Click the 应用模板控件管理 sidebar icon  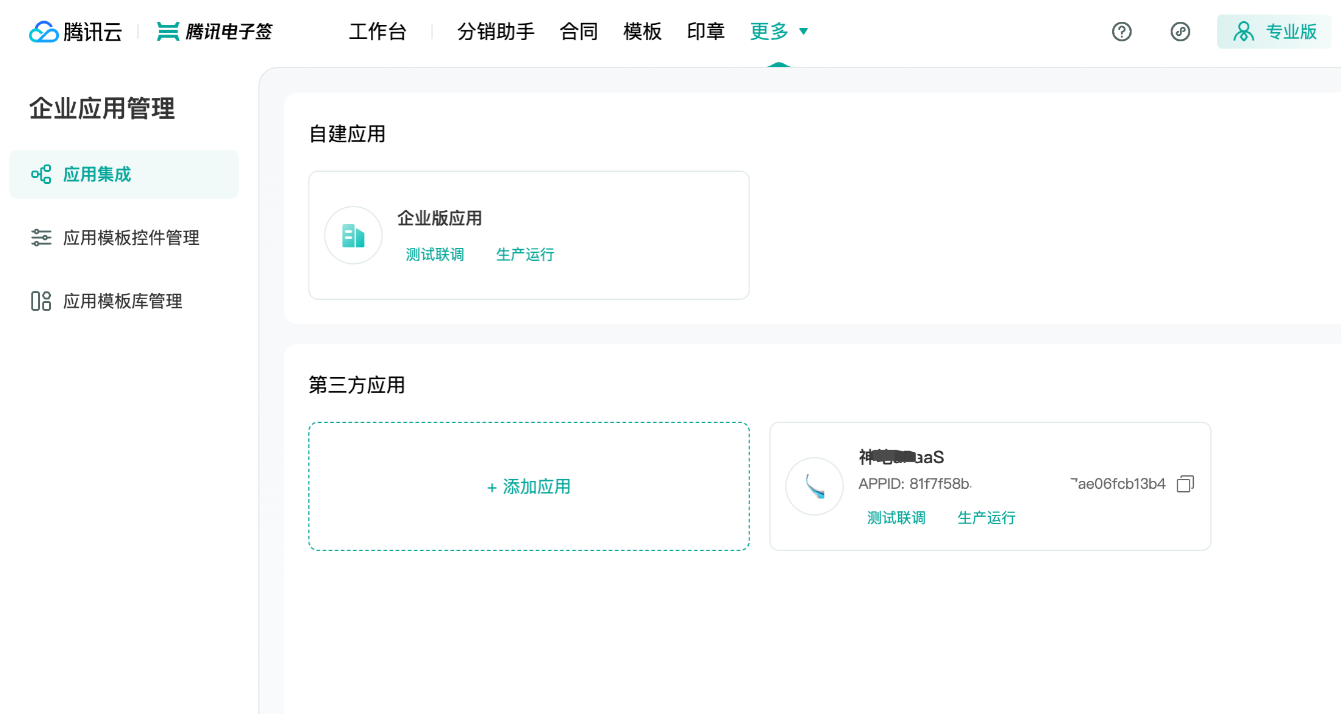point(40,237)
